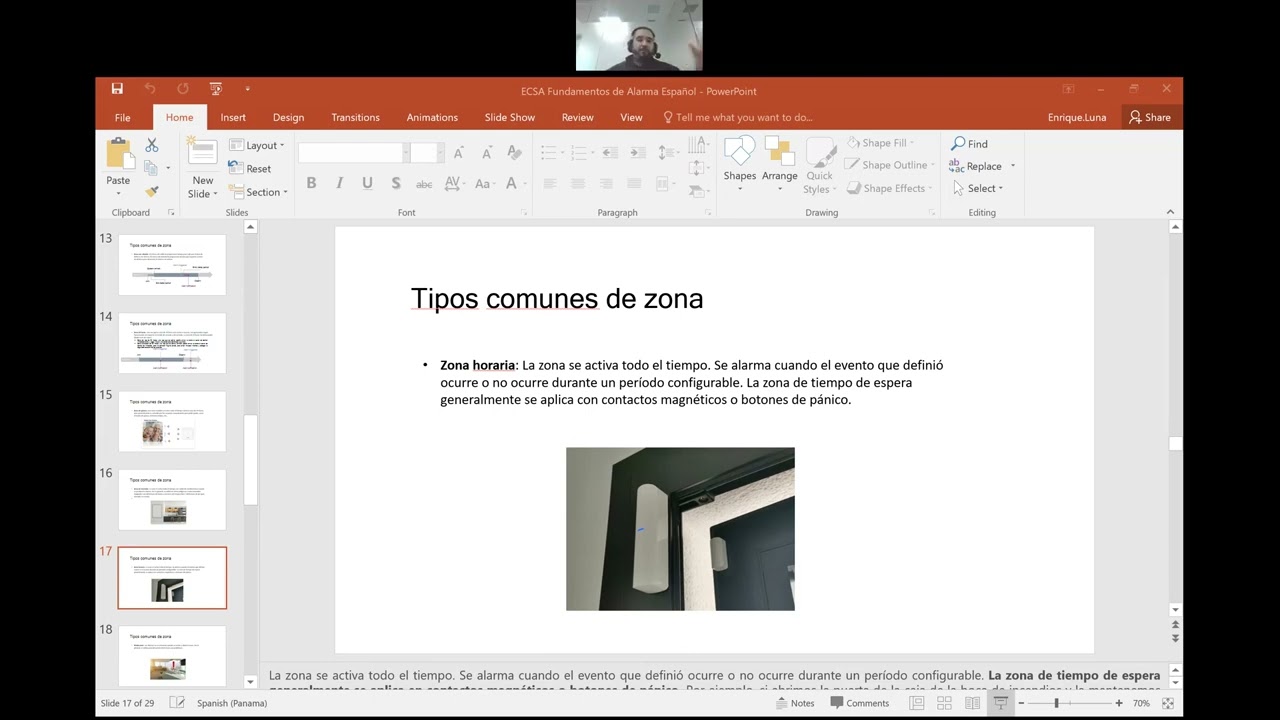Viewport: 1280px width, 720px height.
Task: Click the Find magnifier button
Action: pyautogui.click(x=969, y=144)
